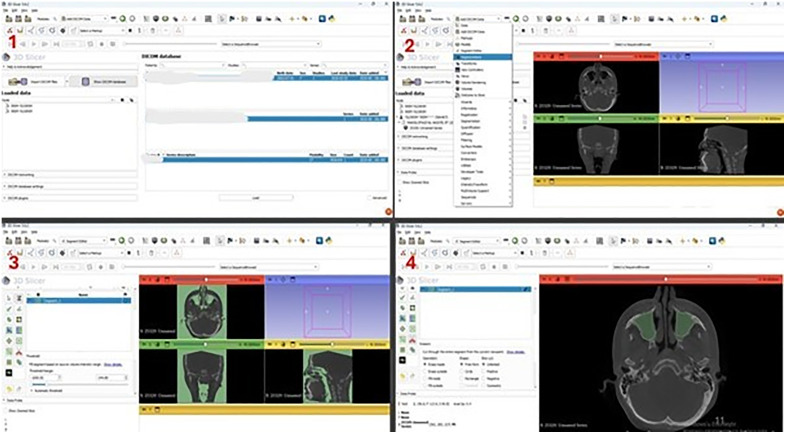This screenshot has height=434, width=786.
Task: Click the red slice view offset slider in window 4
Action: click(x=666, y=279)
